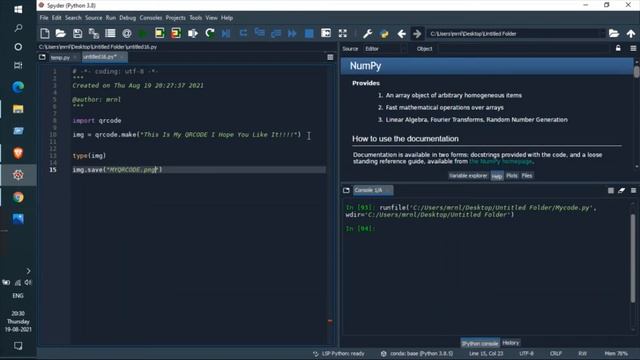Re-run the last script
640x360 pixels.
tap(210, 33)
